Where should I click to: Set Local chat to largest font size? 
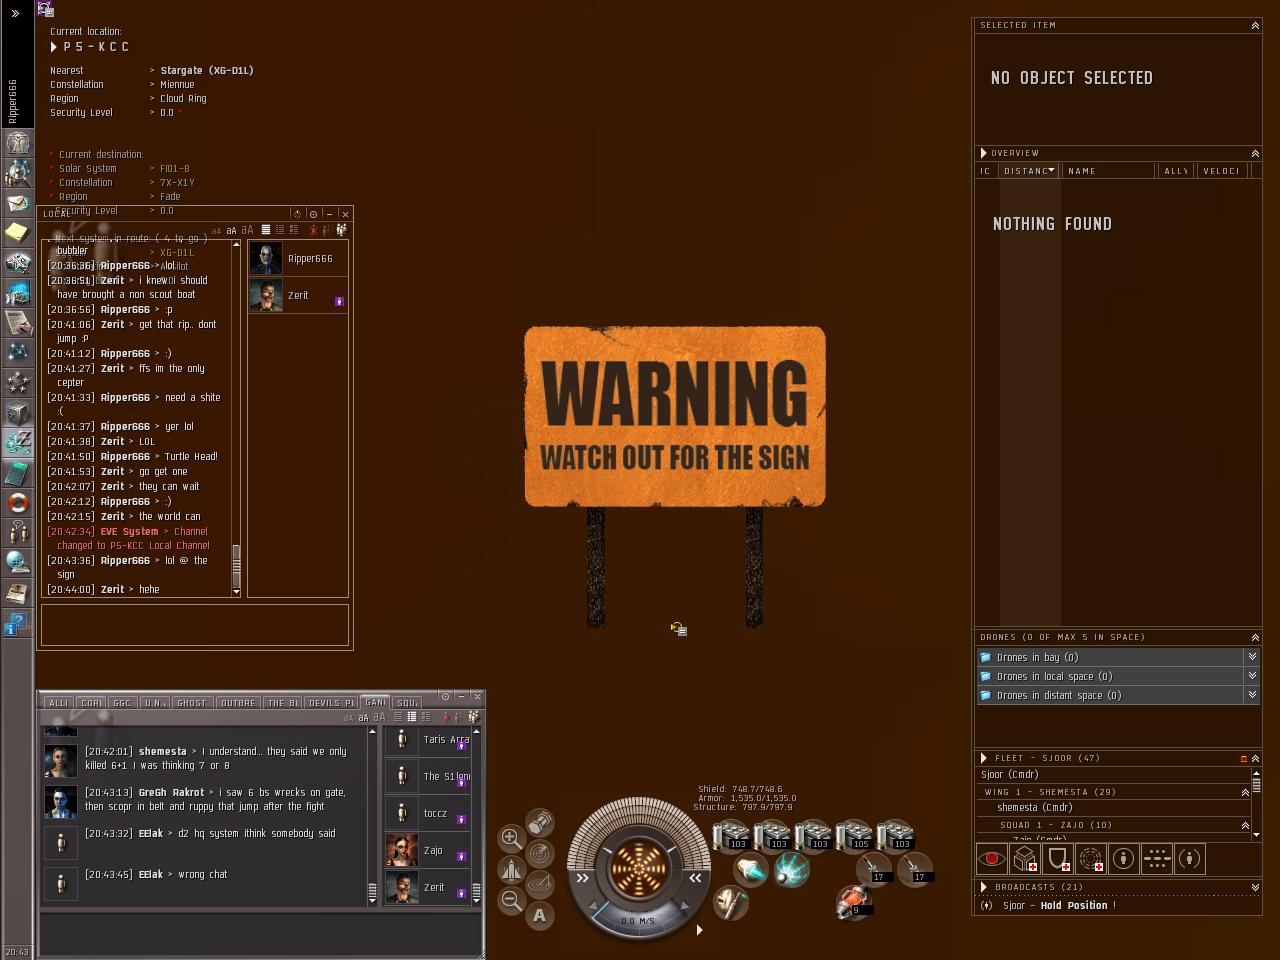tap(248, 230)
